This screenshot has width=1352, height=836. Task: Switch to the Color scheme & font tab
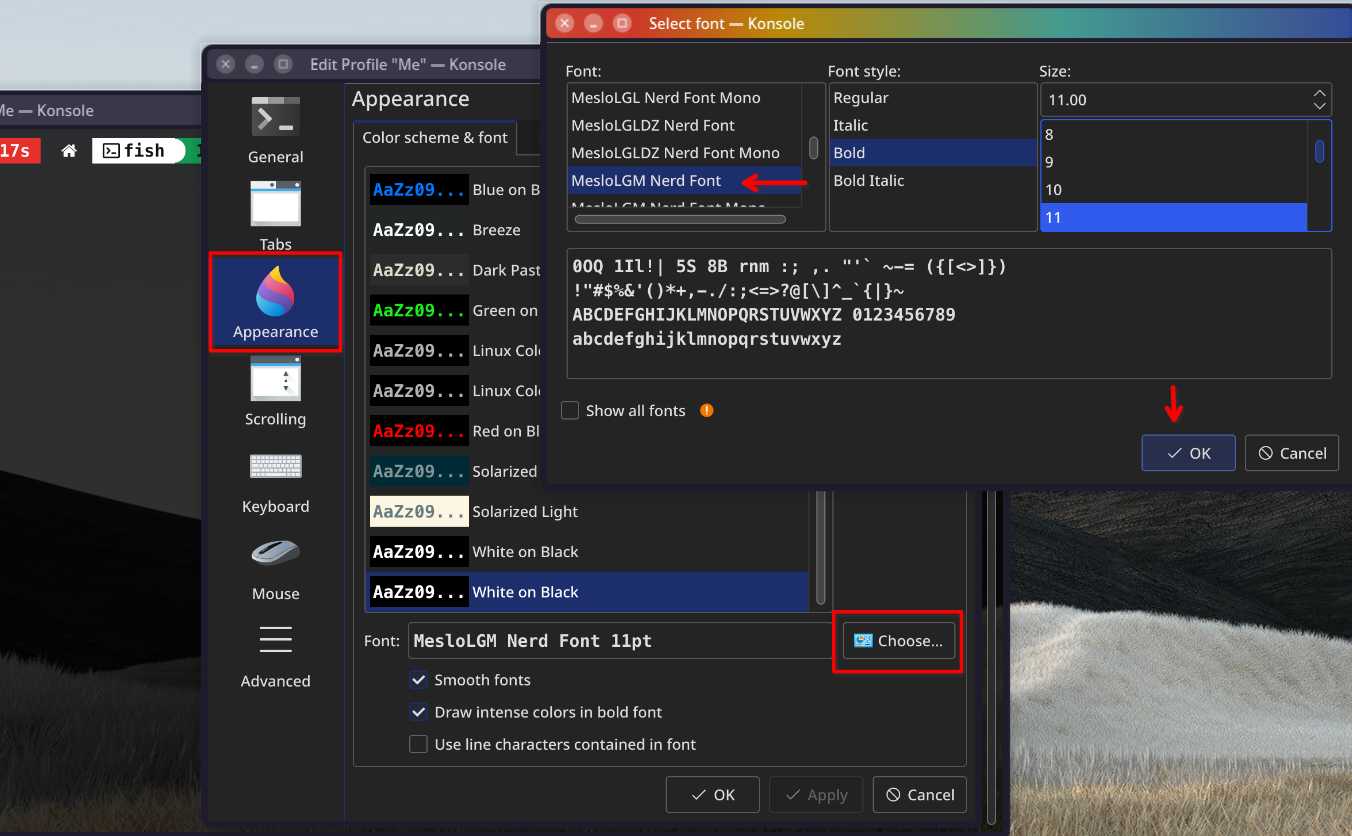tap(435, 138)
